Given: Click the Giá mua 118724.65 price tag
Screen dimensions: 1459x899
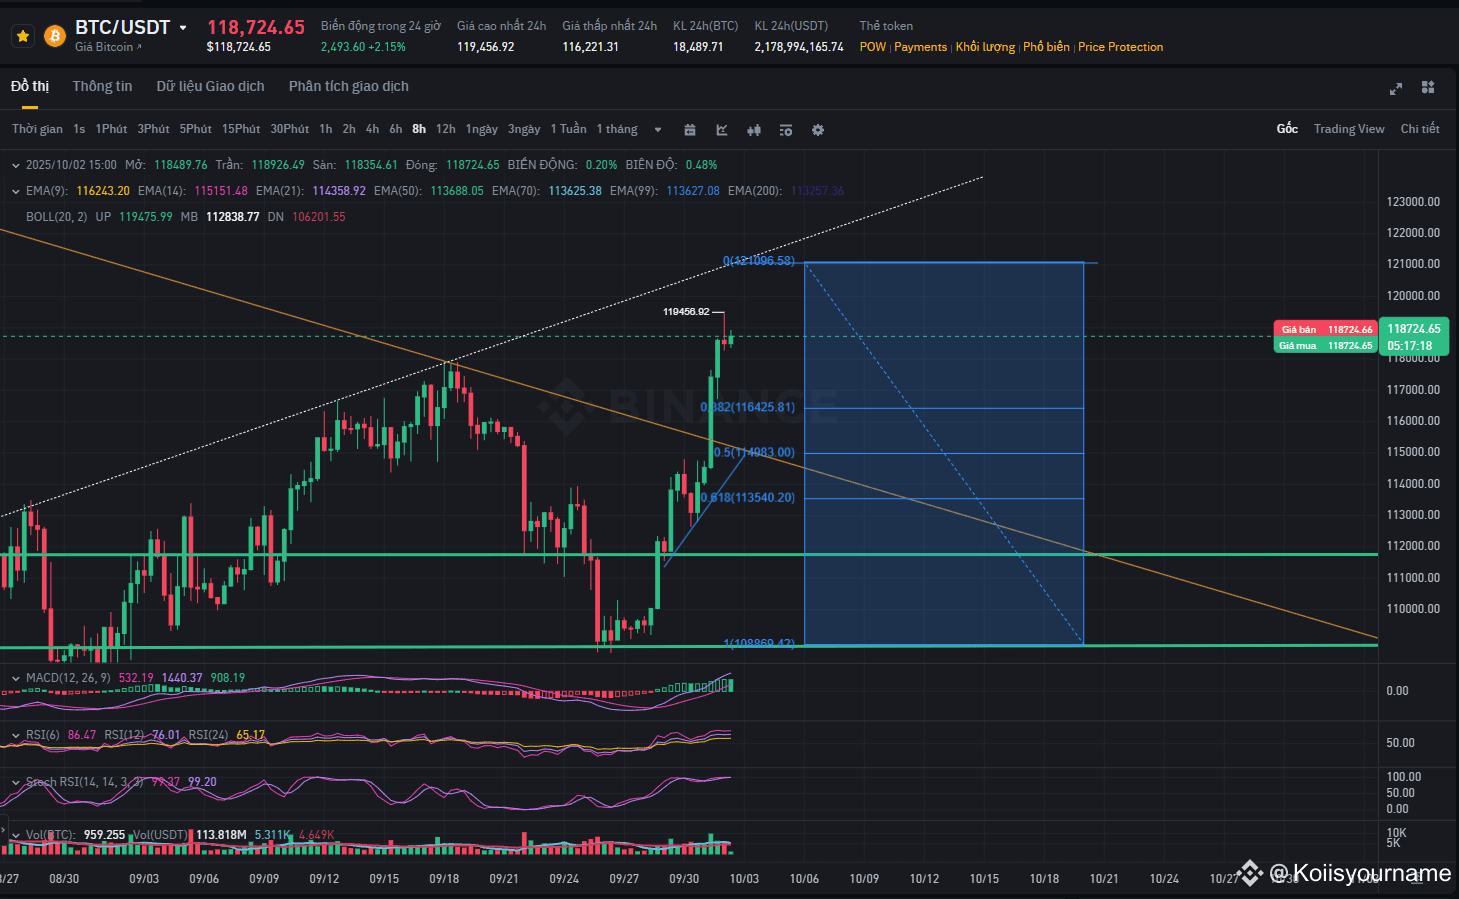Looking at the screenshot, I should click(1326, 346).
